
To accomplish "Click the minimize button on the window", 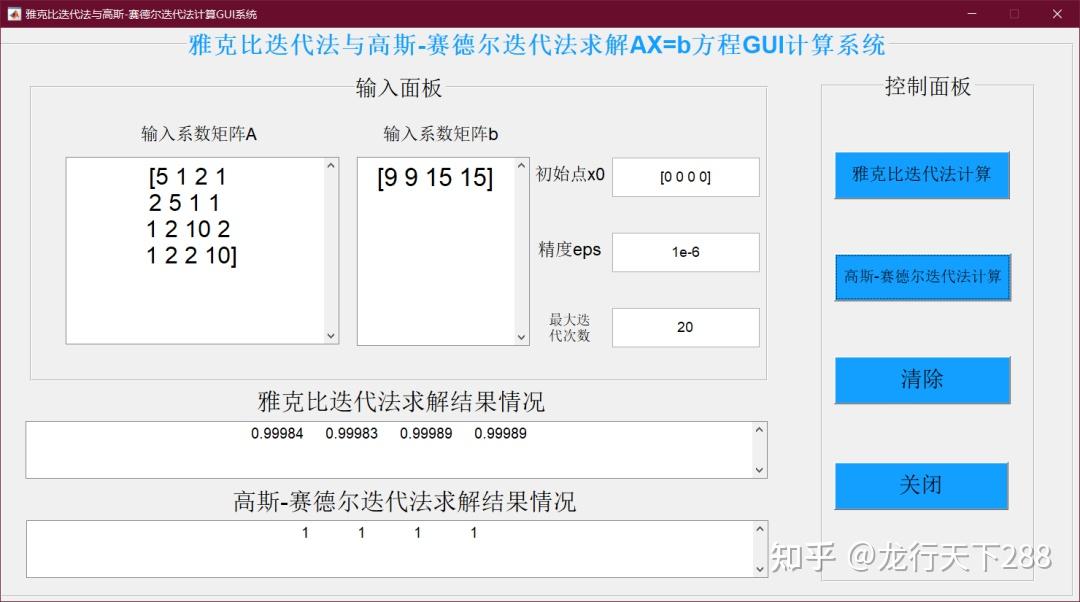I will click(x=970, y=14).
